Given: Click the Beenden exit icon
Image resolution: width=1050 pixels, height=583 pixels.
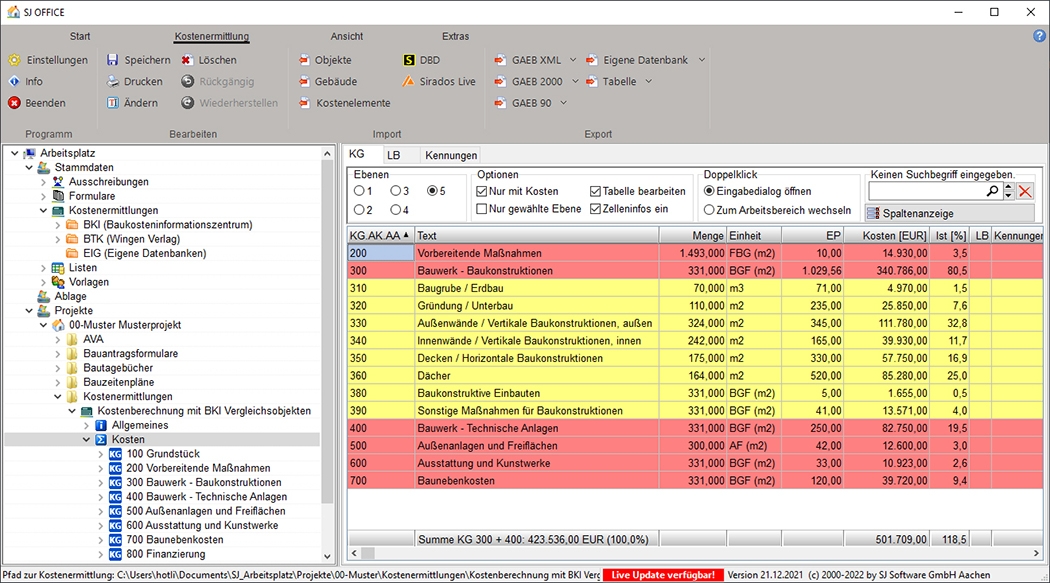Looking at the screenshot, I should 14,103.
